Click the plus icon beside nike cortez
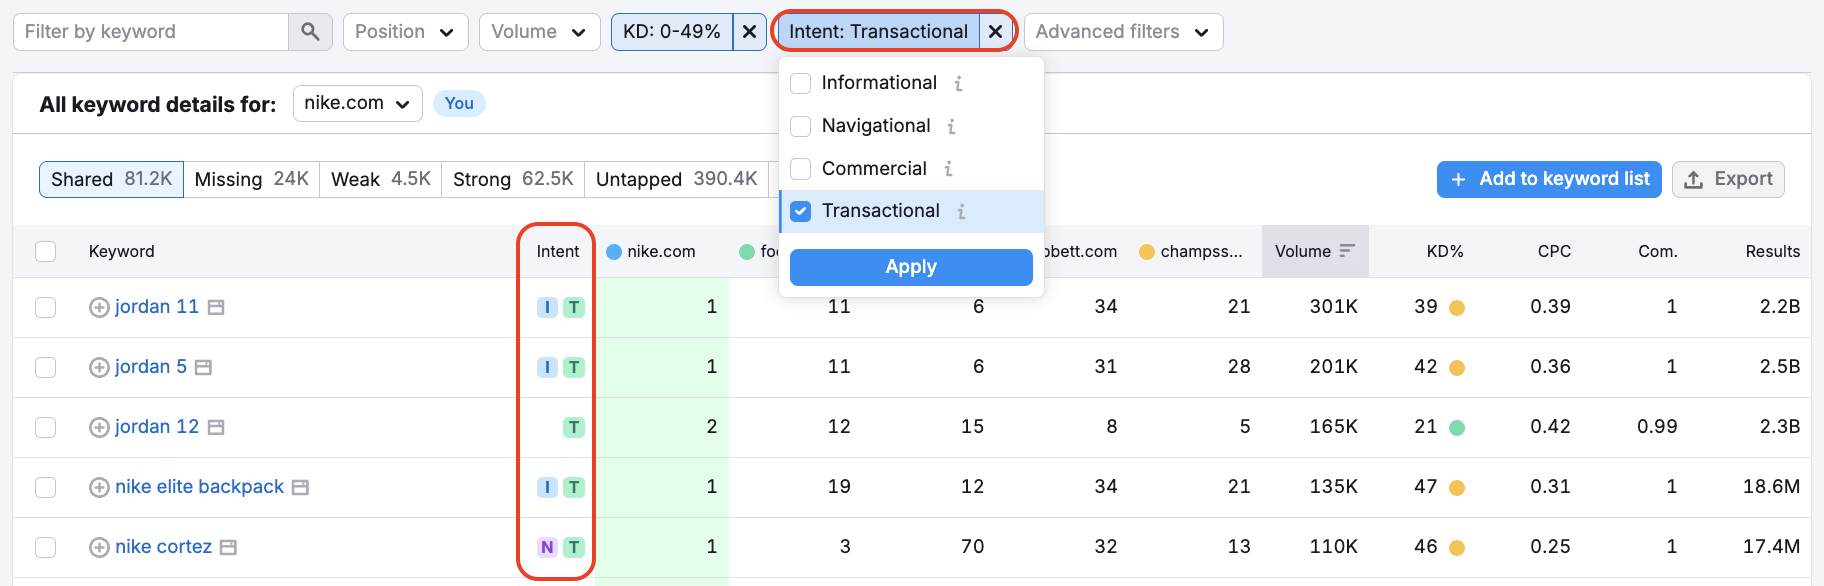The width and height of the screenshot is (1824, 586). (x=99, y=548)
